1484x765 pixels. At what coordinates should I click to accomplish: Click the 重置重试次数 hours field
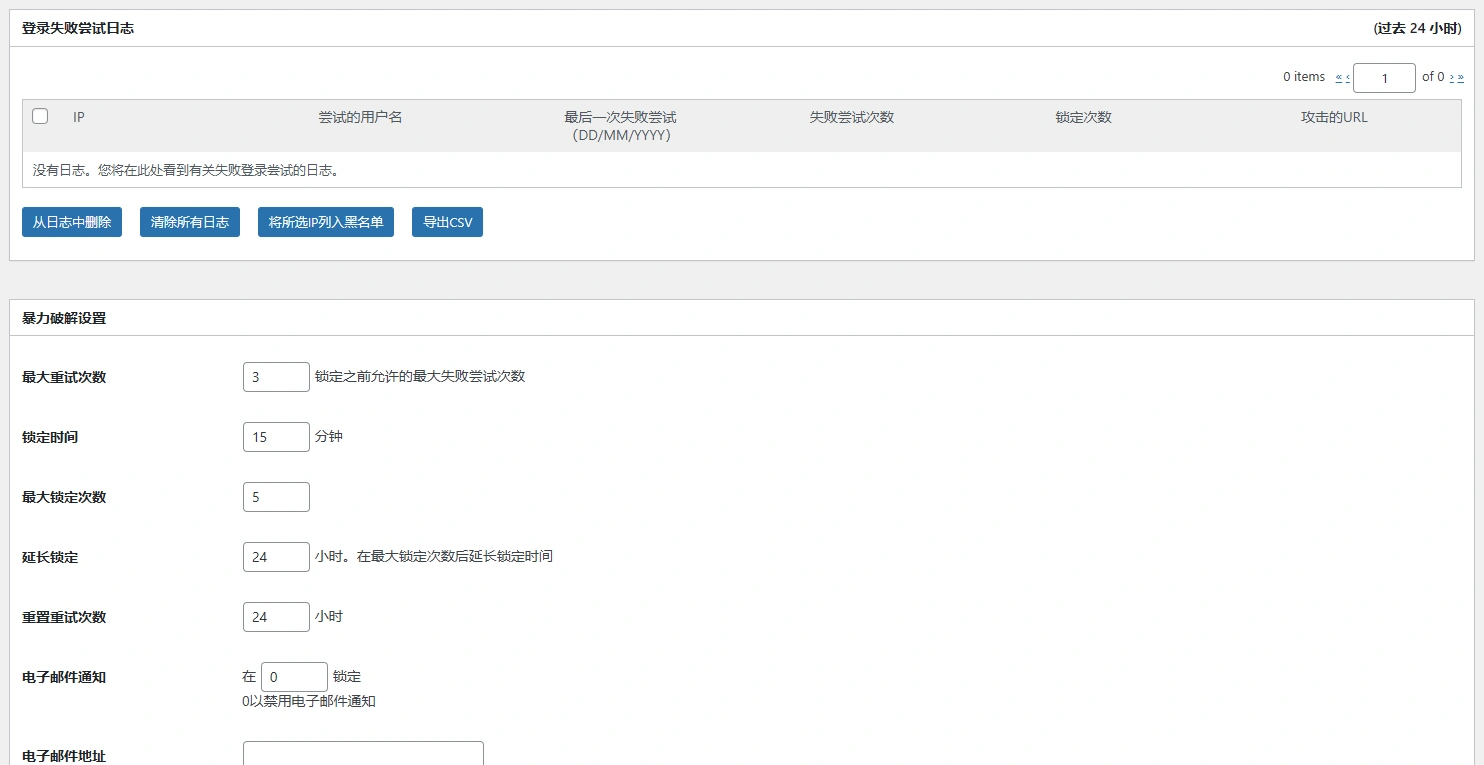(x=276, y=617)
